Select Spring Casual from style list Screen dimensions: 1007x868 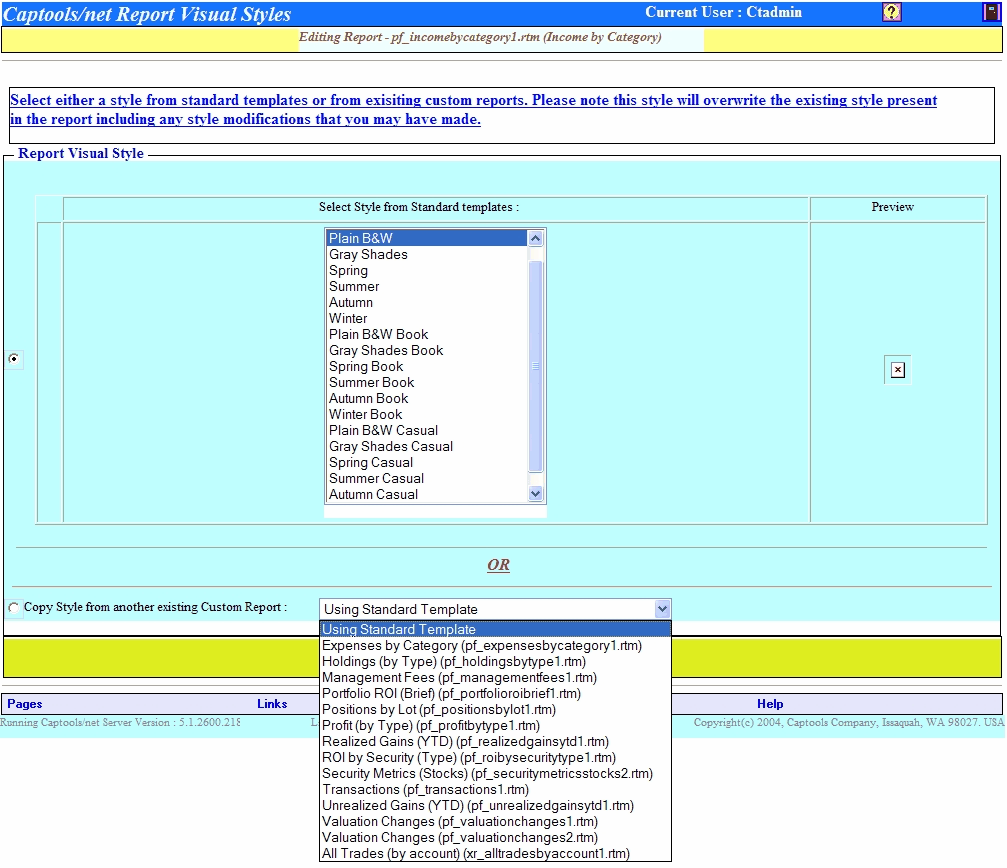pyautogui.click(x=371, y=463)
